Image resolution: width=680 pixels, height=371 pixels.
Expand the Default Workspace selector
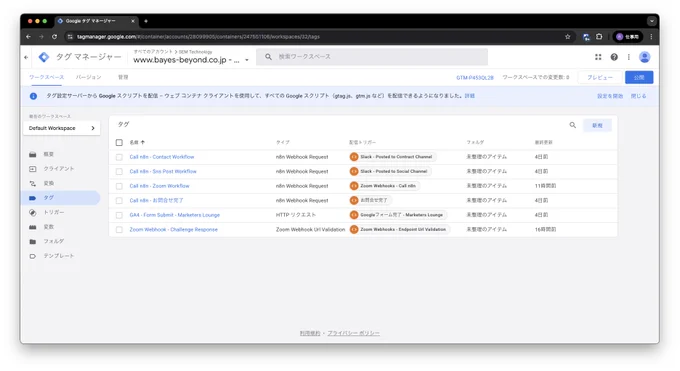point(62,128)
